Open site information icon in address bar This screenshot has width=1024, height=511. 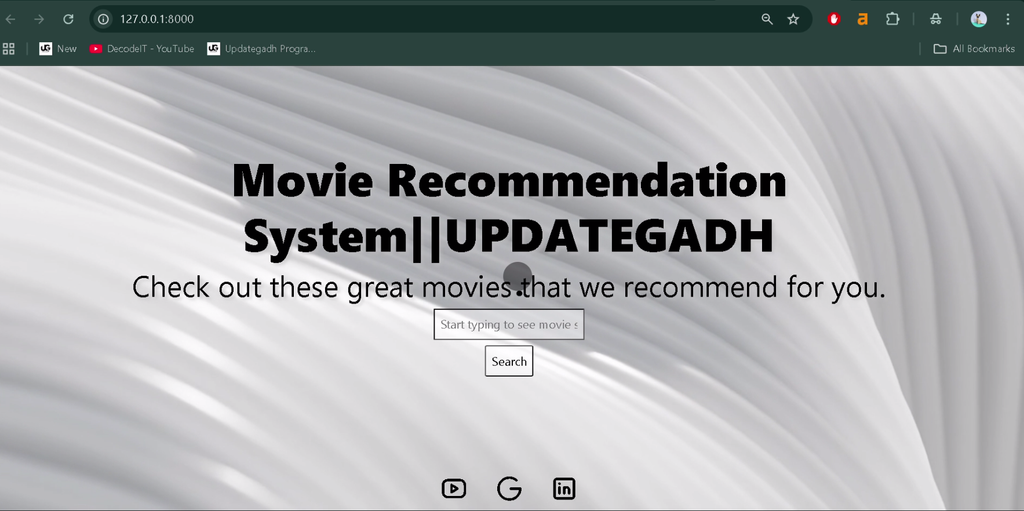[103, 19]
